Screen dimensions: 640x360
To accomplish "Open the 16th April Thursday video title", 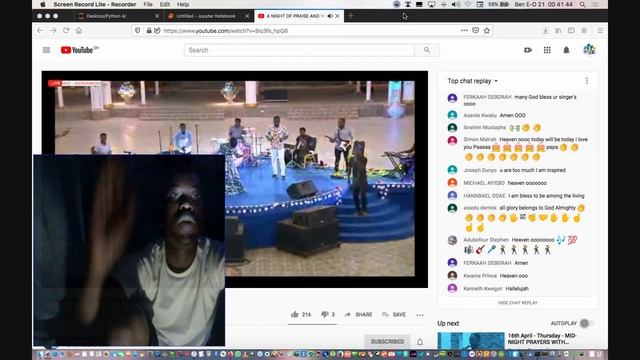I will coord(542,338).
